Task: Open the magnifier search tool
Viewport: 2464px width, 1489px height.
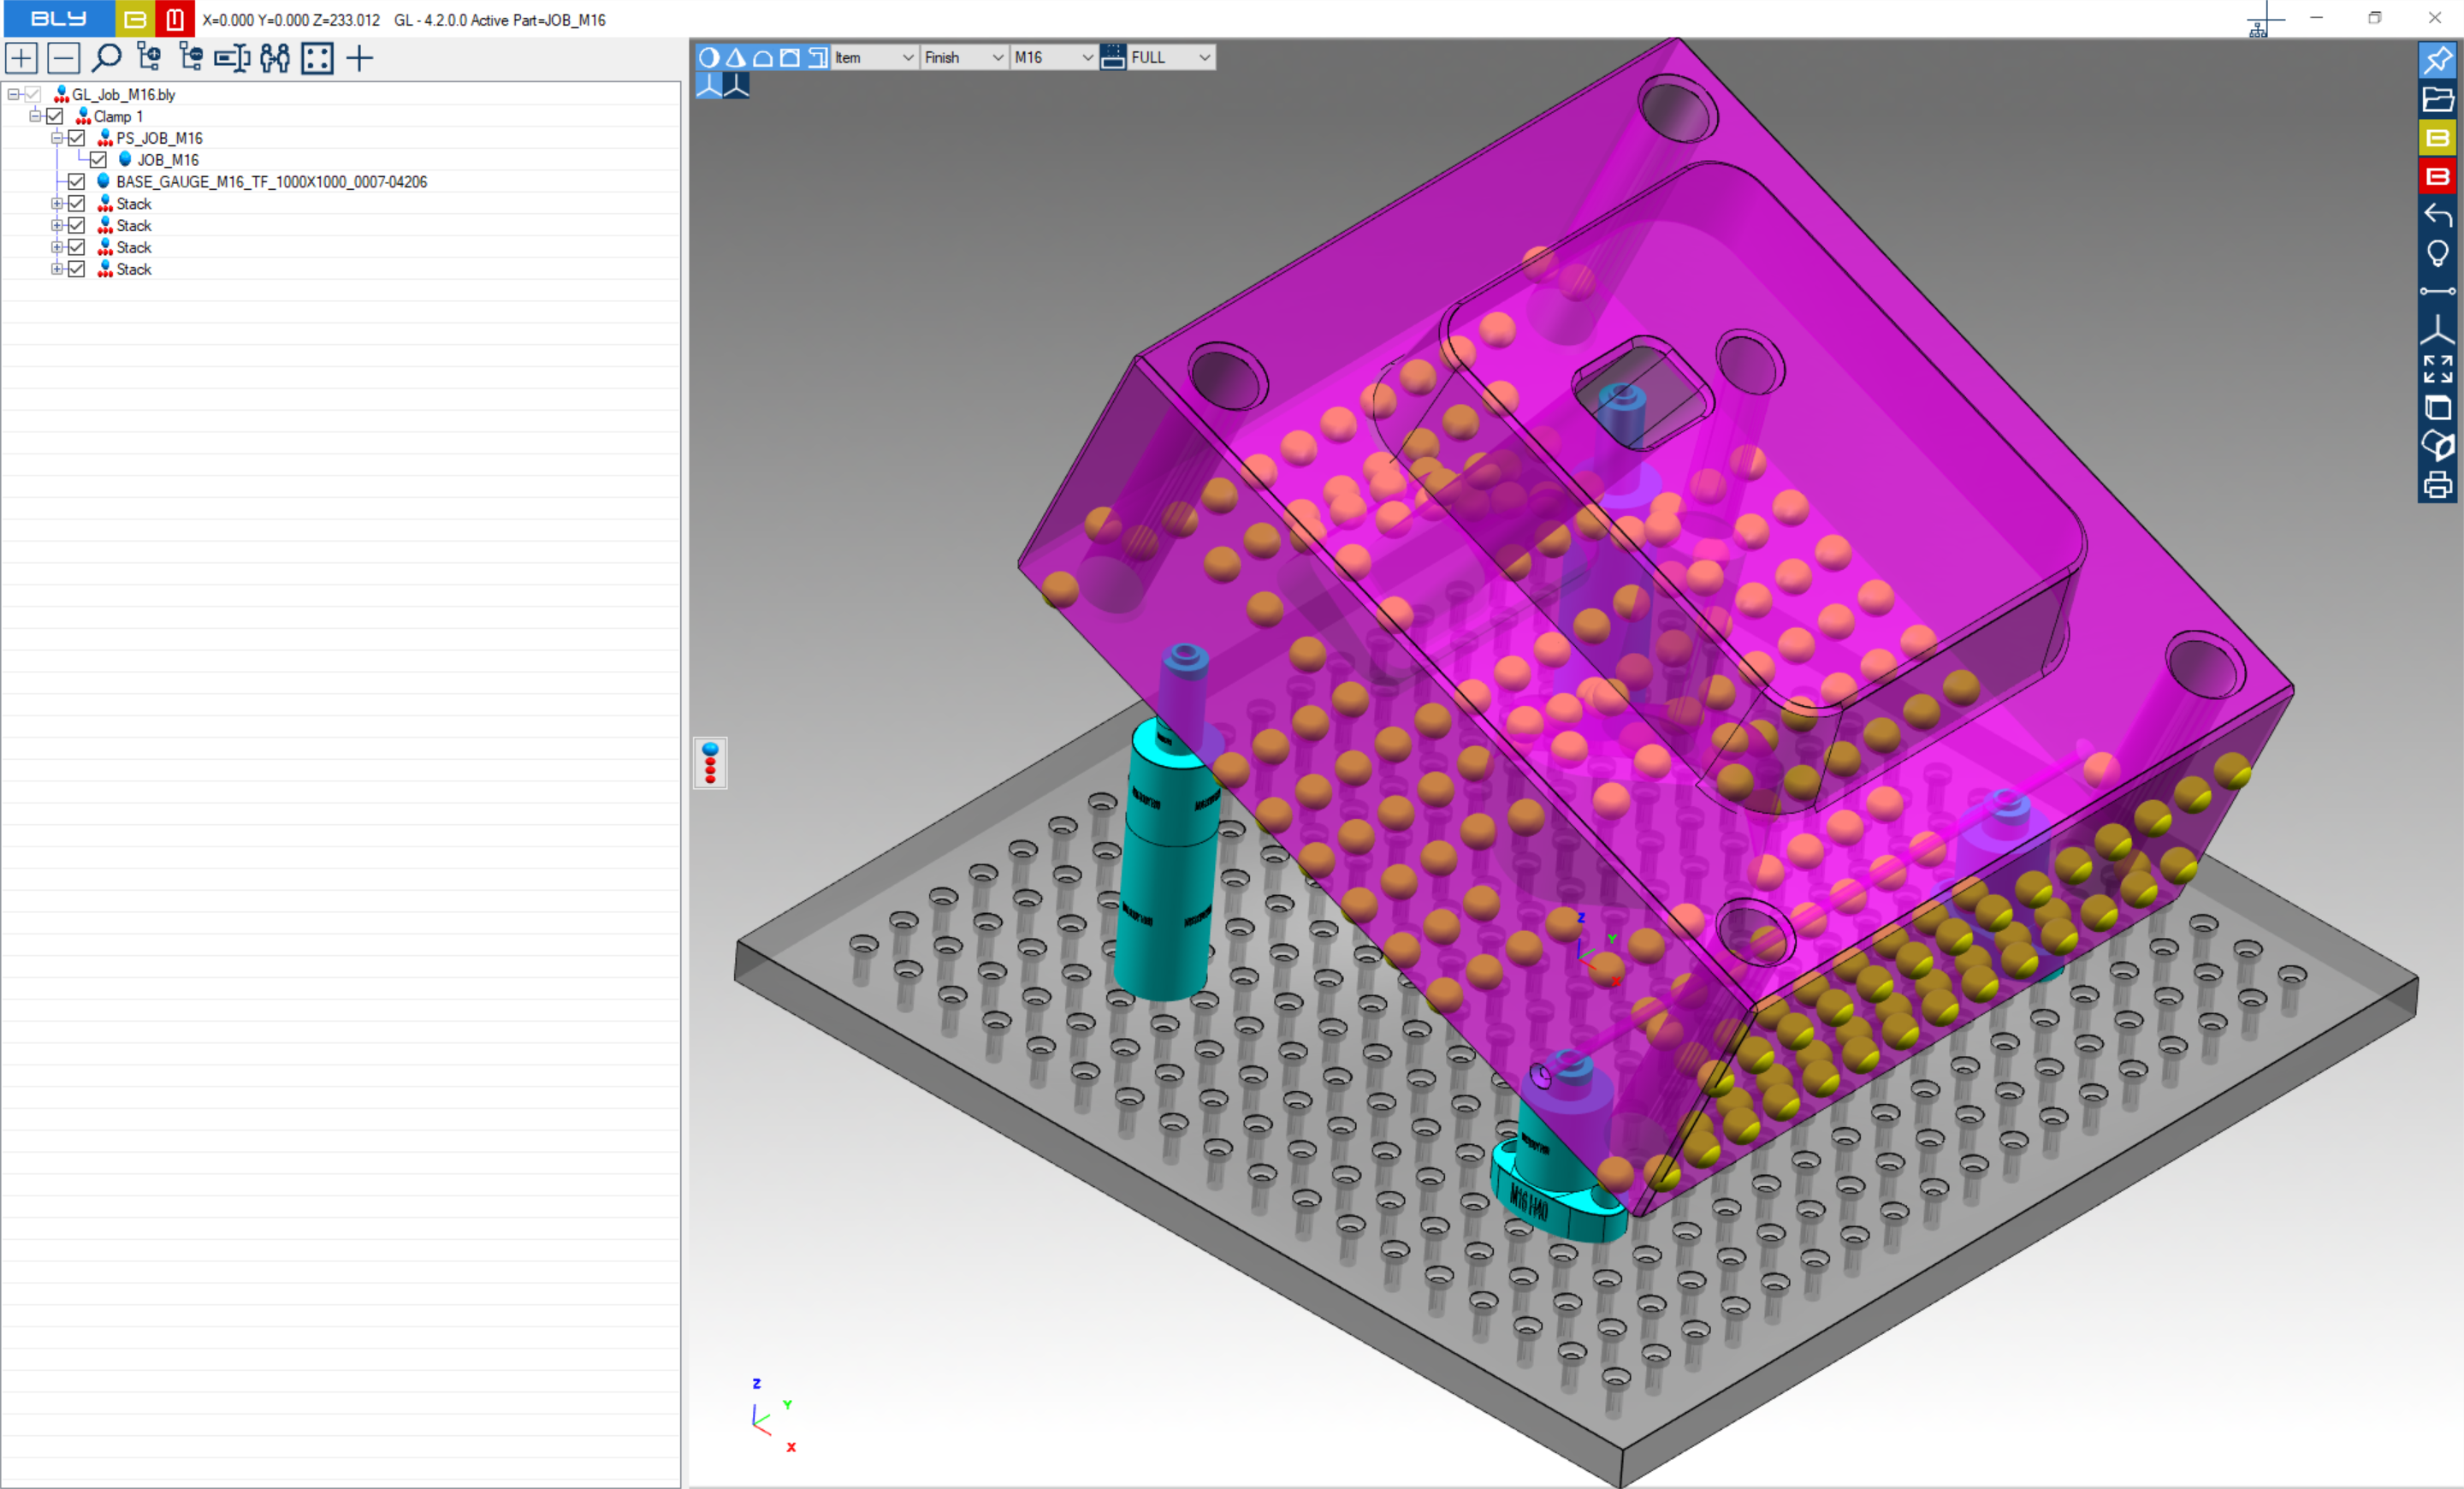Action: [x=106, y=58]
